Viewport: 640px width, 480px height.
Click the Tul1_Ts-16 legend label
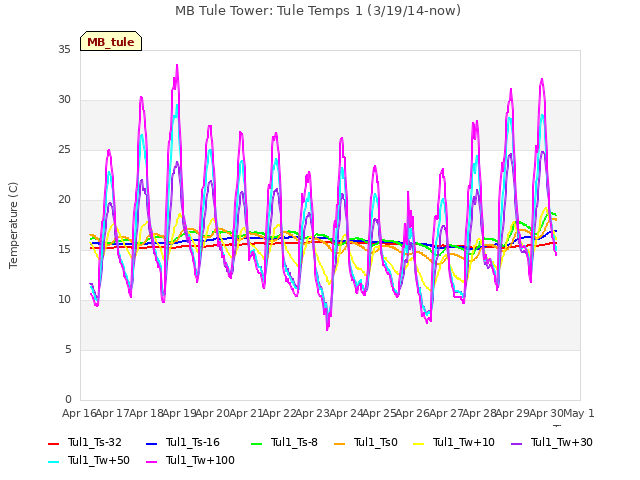click(193, 442)
